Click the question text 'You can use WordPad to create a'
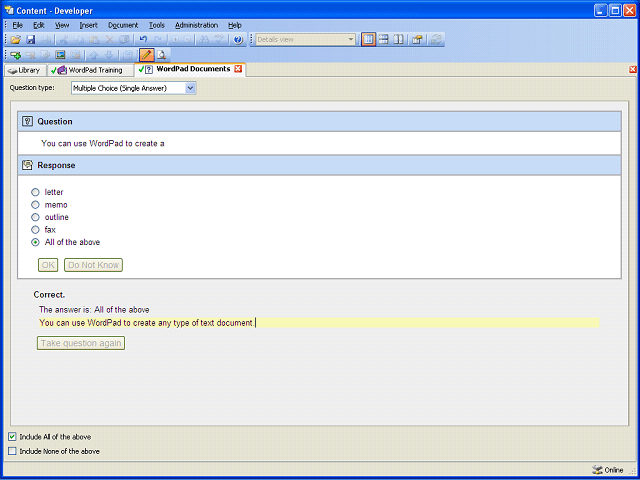This screenshot has height=480, width=640. (x=102, y=143)
